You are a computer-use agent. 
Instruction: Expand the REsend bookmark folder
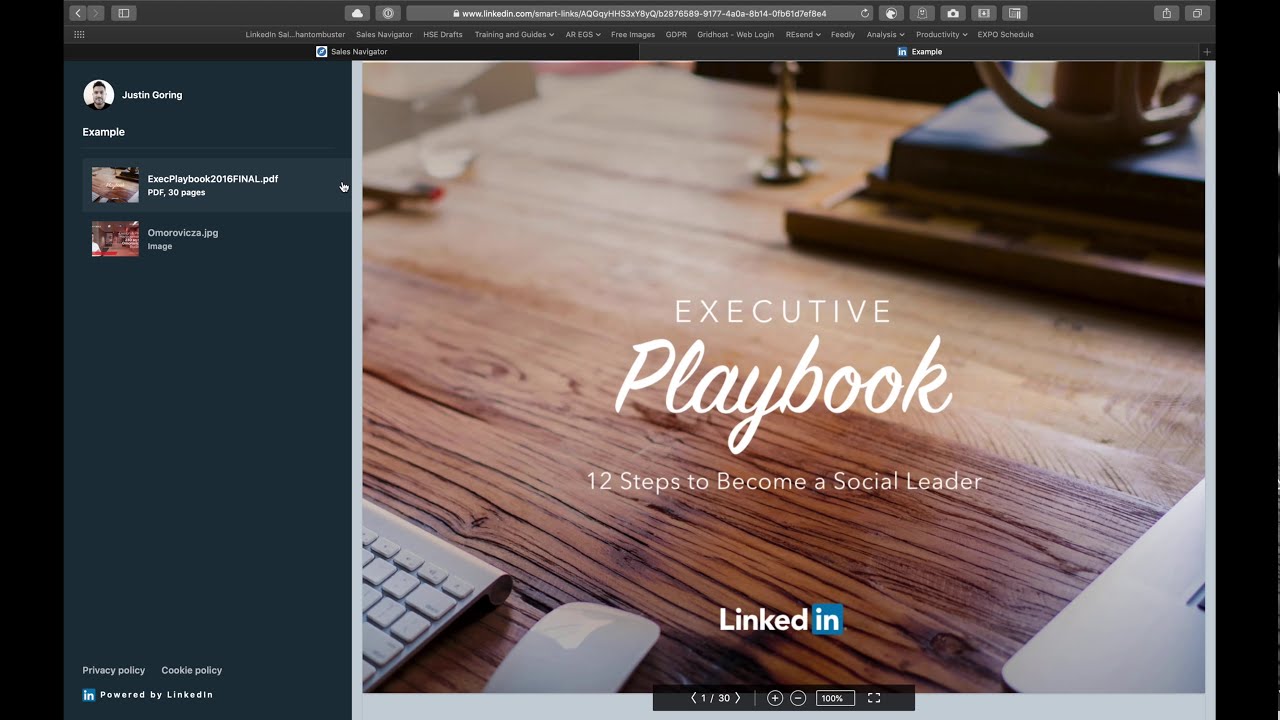(x=803, y=34)
